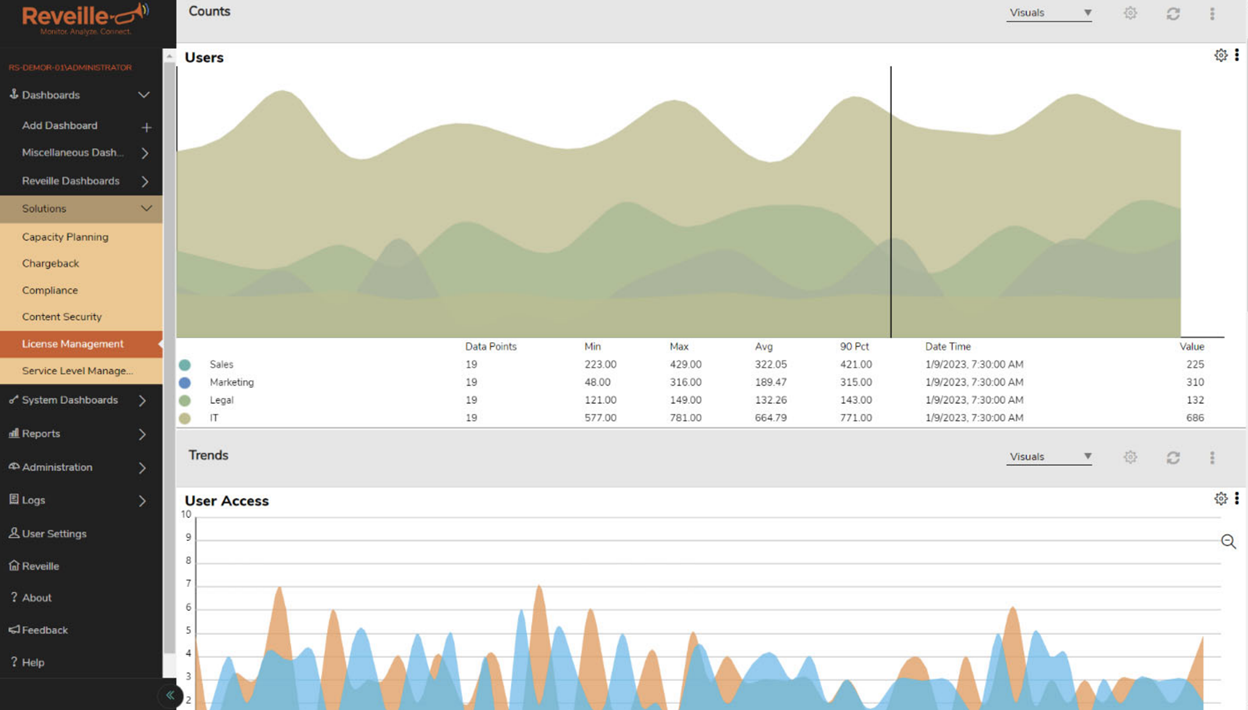Open Reveille Dashboards link
Screen dimensions: 1248x710
pos(71,181)
